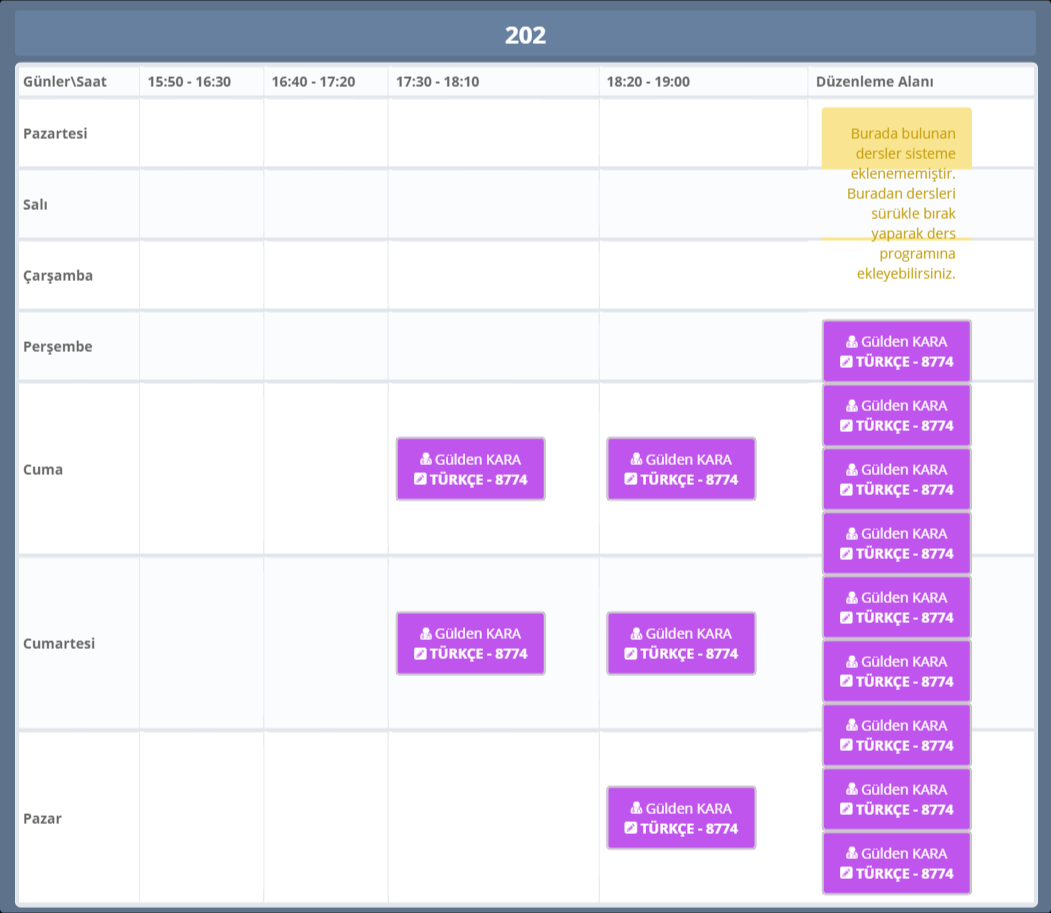Click edit icon on Cuma 18:20 lesson card
The height and width of the screenshot is (913, 1051).
tap(630, 479)
